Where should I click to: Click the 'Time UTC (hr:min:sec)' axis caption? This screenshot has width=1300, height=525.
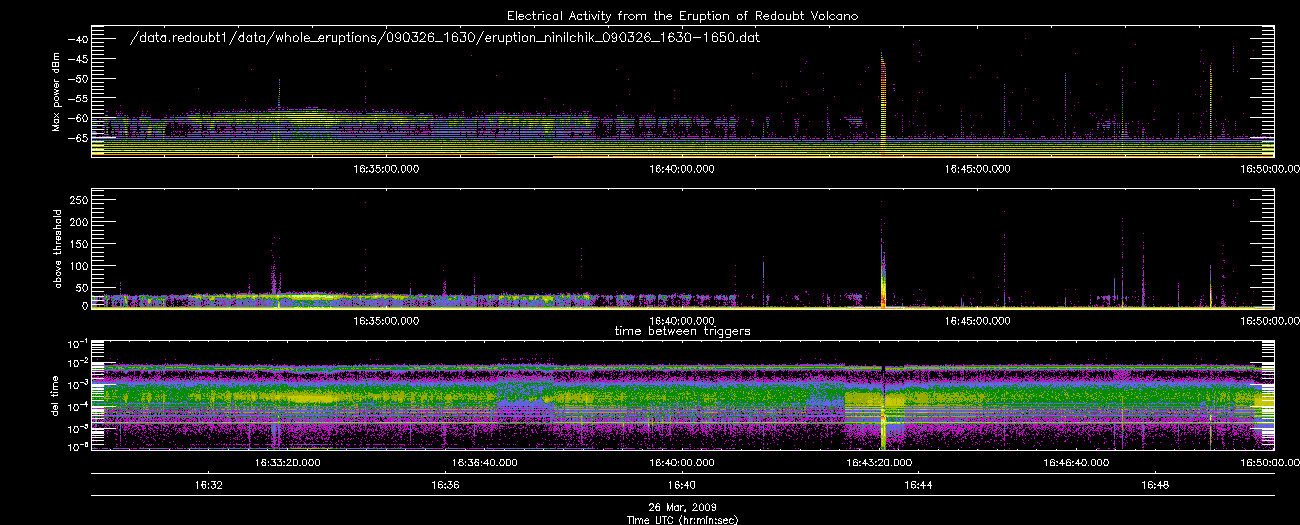point(683,520)
